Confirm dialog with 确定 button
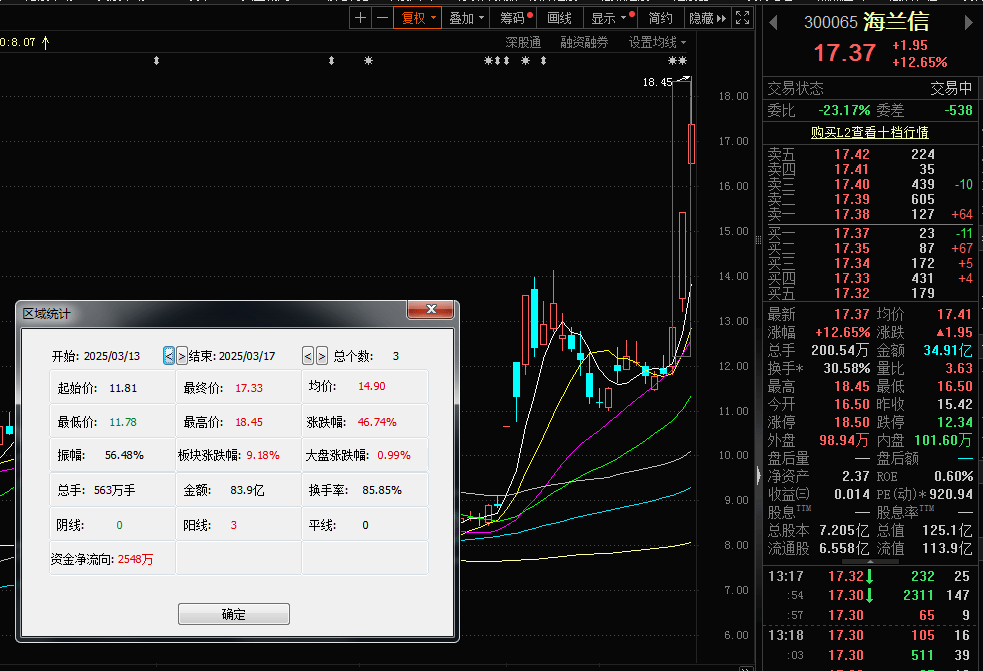983x671 pixels. pos(234,614)
